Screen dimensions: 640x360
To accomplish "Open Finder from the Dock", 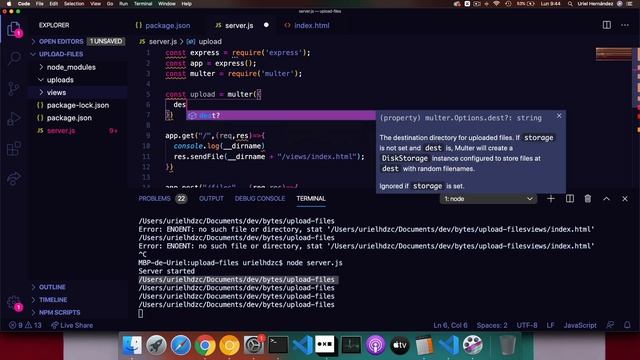I will pyautogui.click(x=132, y=345).
